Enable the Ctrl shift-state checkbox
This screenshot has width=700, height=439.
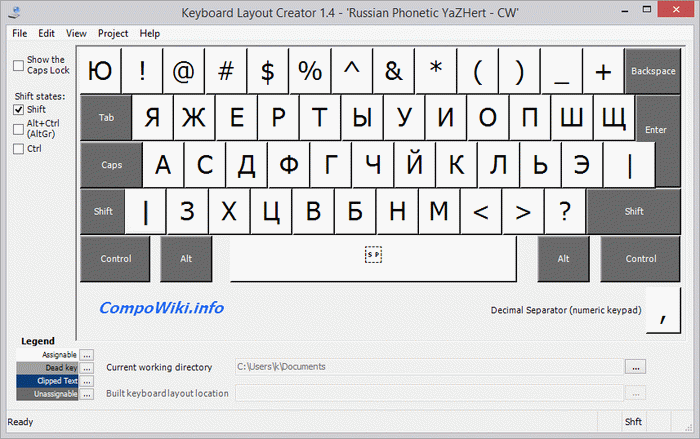pos(19,149)
